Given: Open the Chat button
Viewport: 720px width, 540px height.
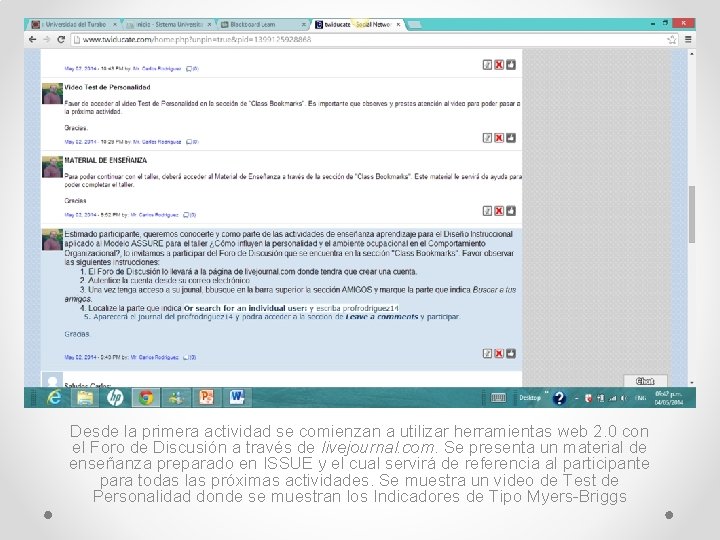Looking at the screenshot, I should point(645,381).
